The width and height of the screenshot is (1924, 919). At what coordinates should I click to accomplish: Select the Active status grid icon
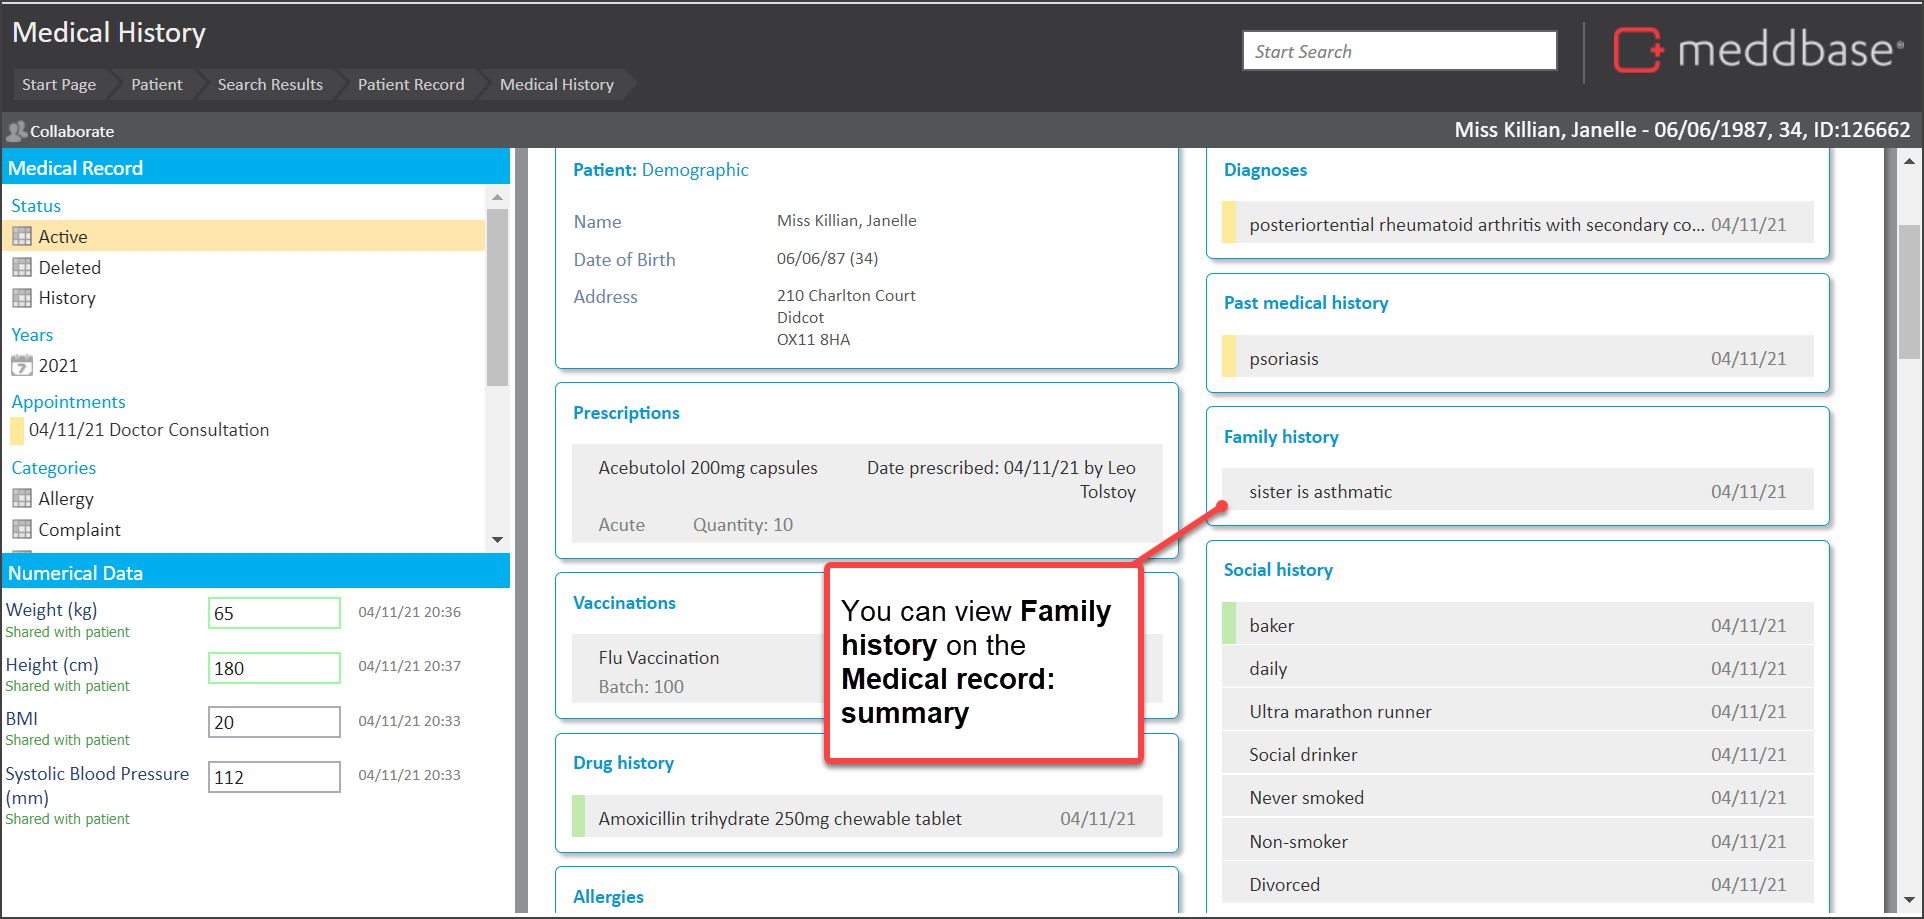pyautogui.click(x=22, y=237)
